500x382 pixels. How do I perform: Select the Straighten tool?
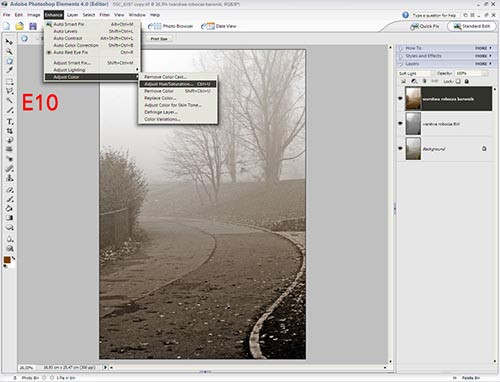coord(9,149)
